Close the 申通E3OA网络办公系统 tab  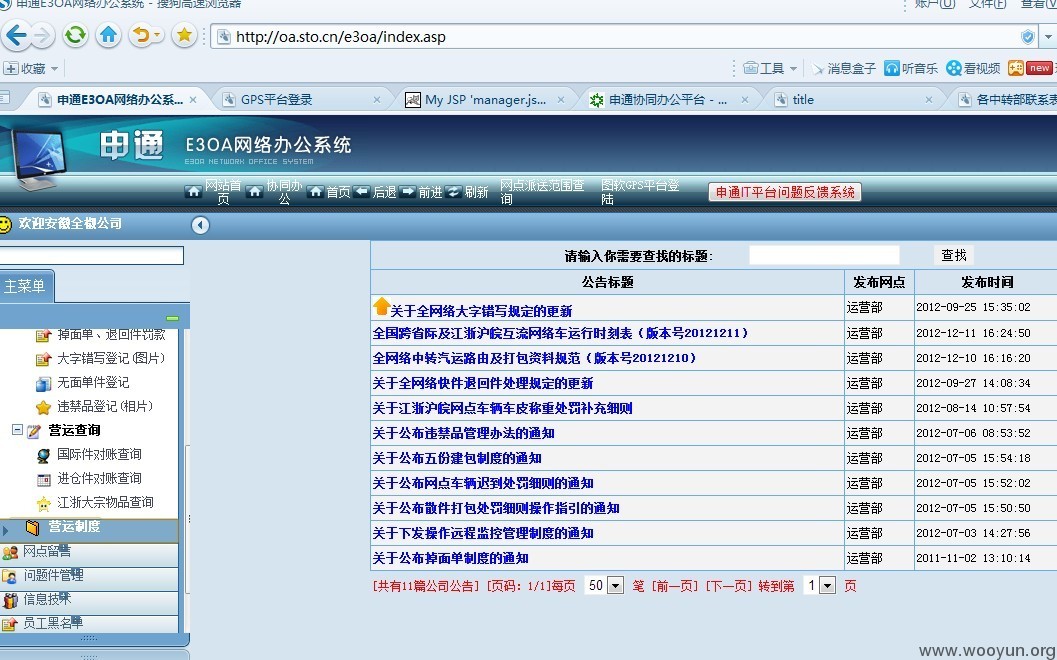193,100
